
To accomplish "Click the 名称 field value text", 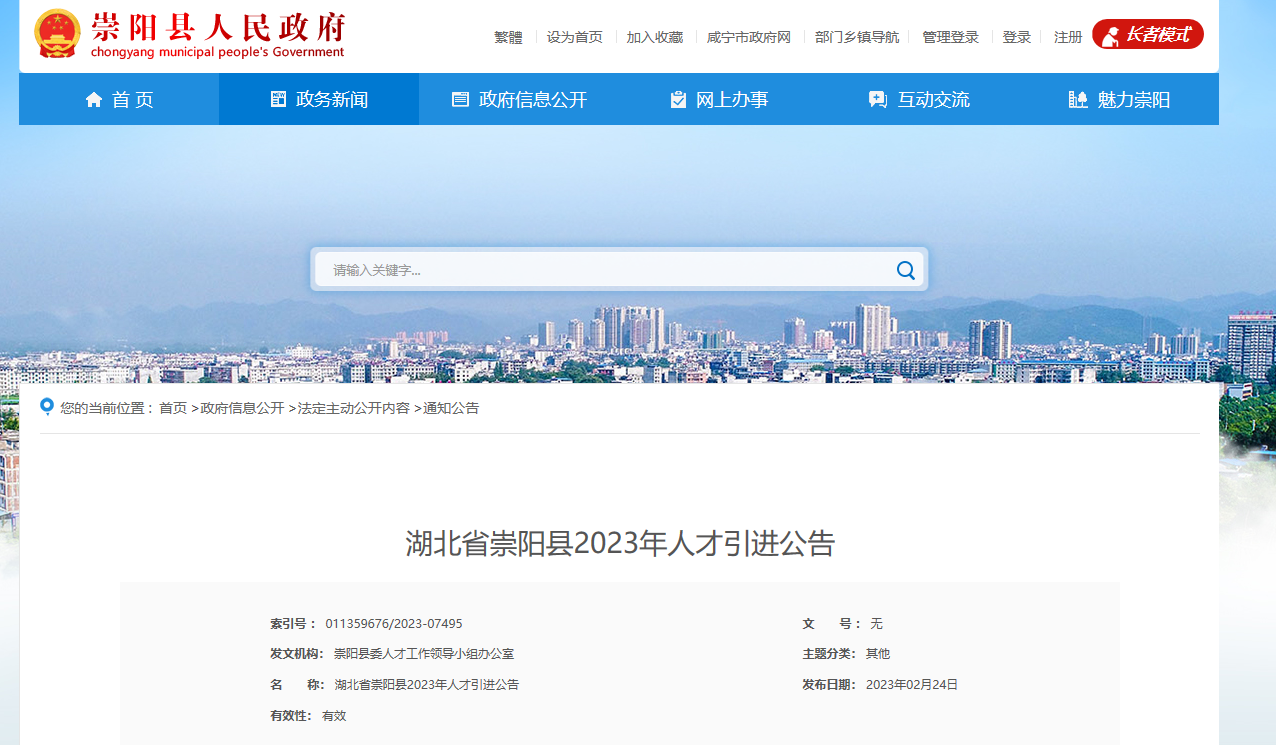I will [x=427, y=685].
